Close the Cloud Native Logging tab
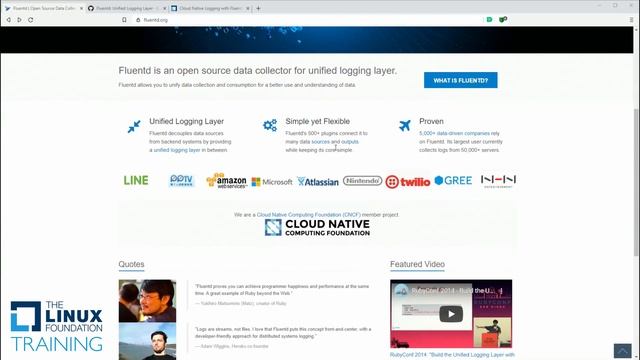Viewport: 640px width, 360px height. [x=248, y=8]
